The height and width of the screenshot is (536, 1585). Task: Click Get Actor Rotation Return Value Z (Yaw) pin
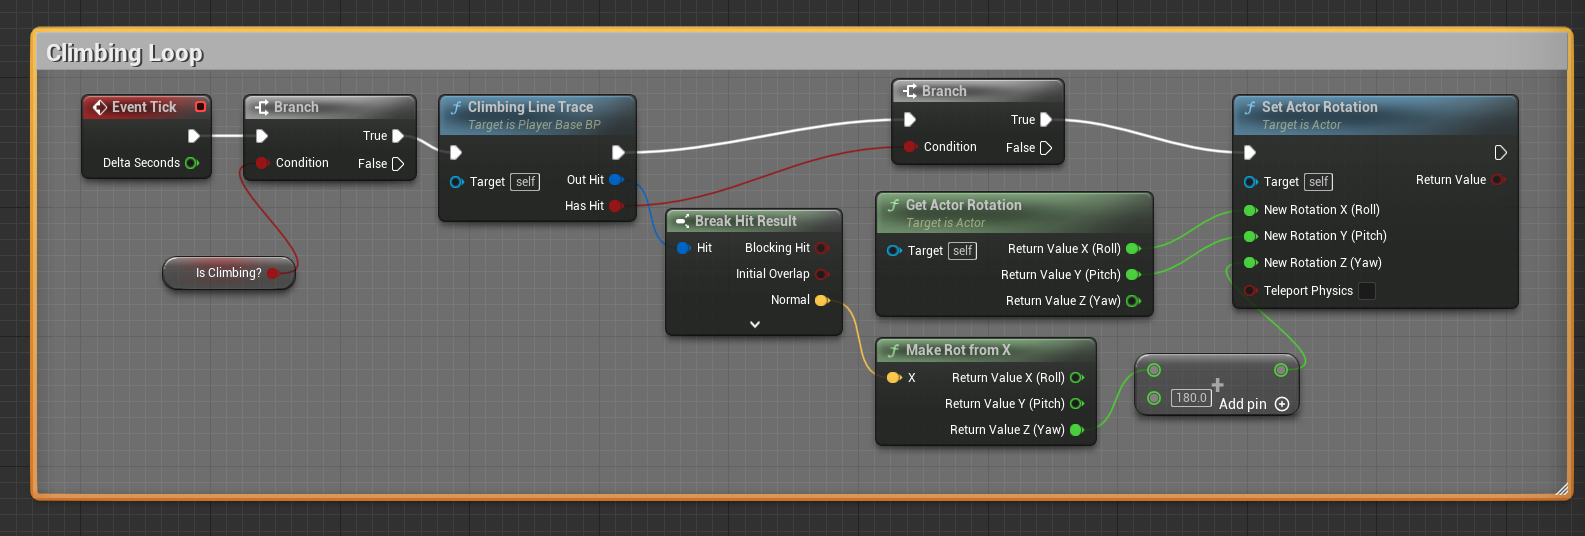pos(1133,301)
